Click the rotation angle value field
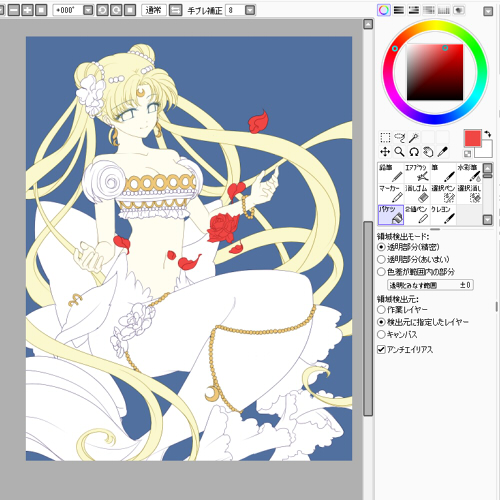500x500 pixels. point(68,10)
